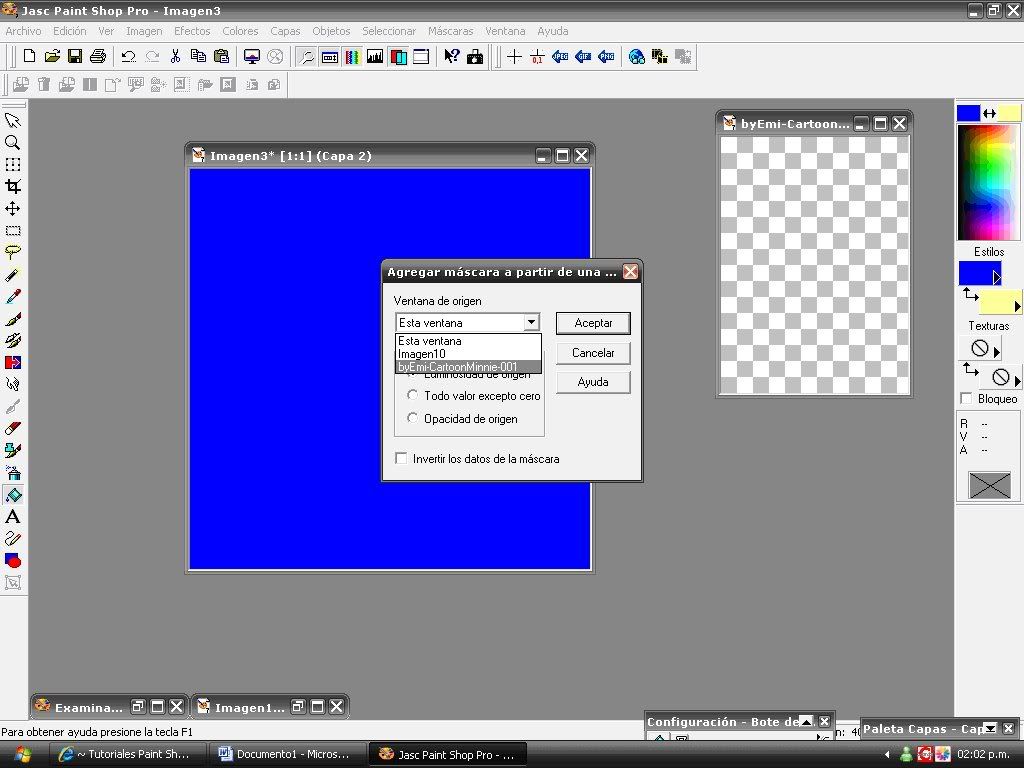Click the Print icon in toolbar
Screen dimensions: 1024x768
[98, 57]
